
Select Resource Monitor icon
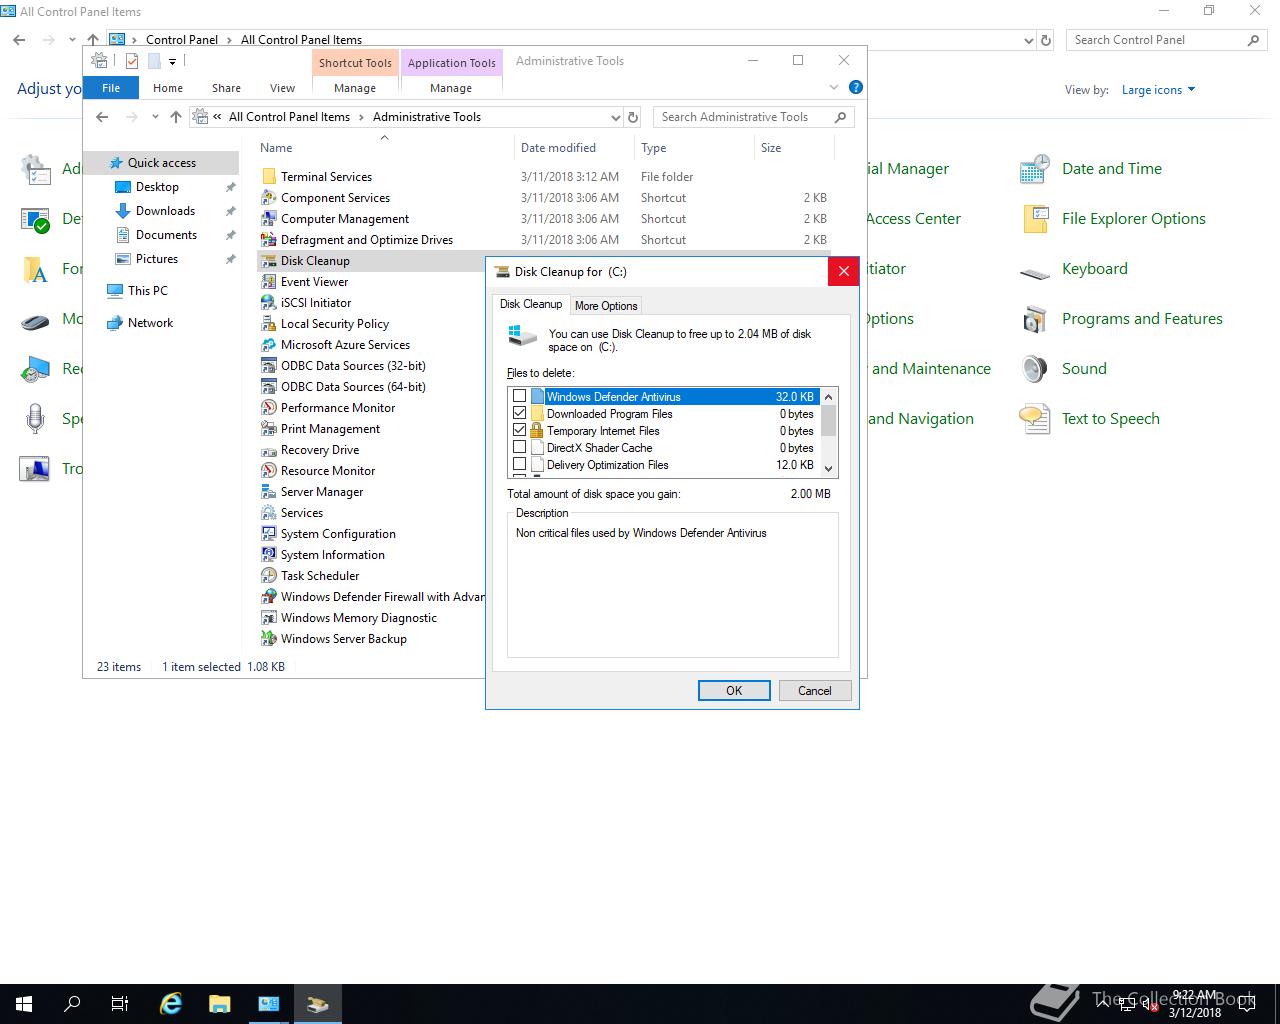point(268,471)
